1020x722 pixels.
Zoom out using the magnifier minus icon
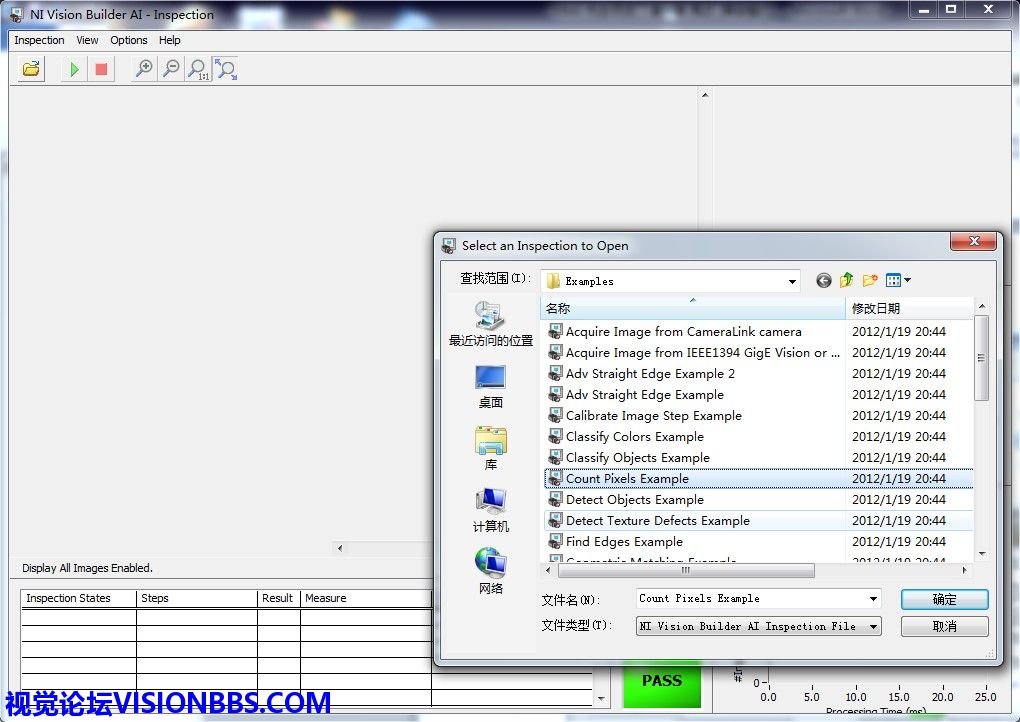tap(171, 68)
